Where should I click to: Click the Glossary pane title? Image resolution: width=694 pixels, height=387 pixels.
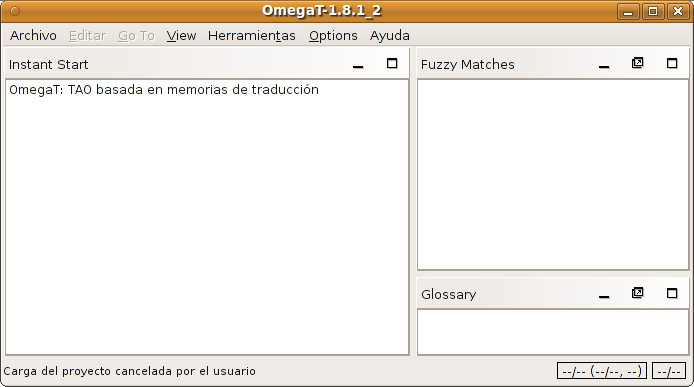(448, 294)
